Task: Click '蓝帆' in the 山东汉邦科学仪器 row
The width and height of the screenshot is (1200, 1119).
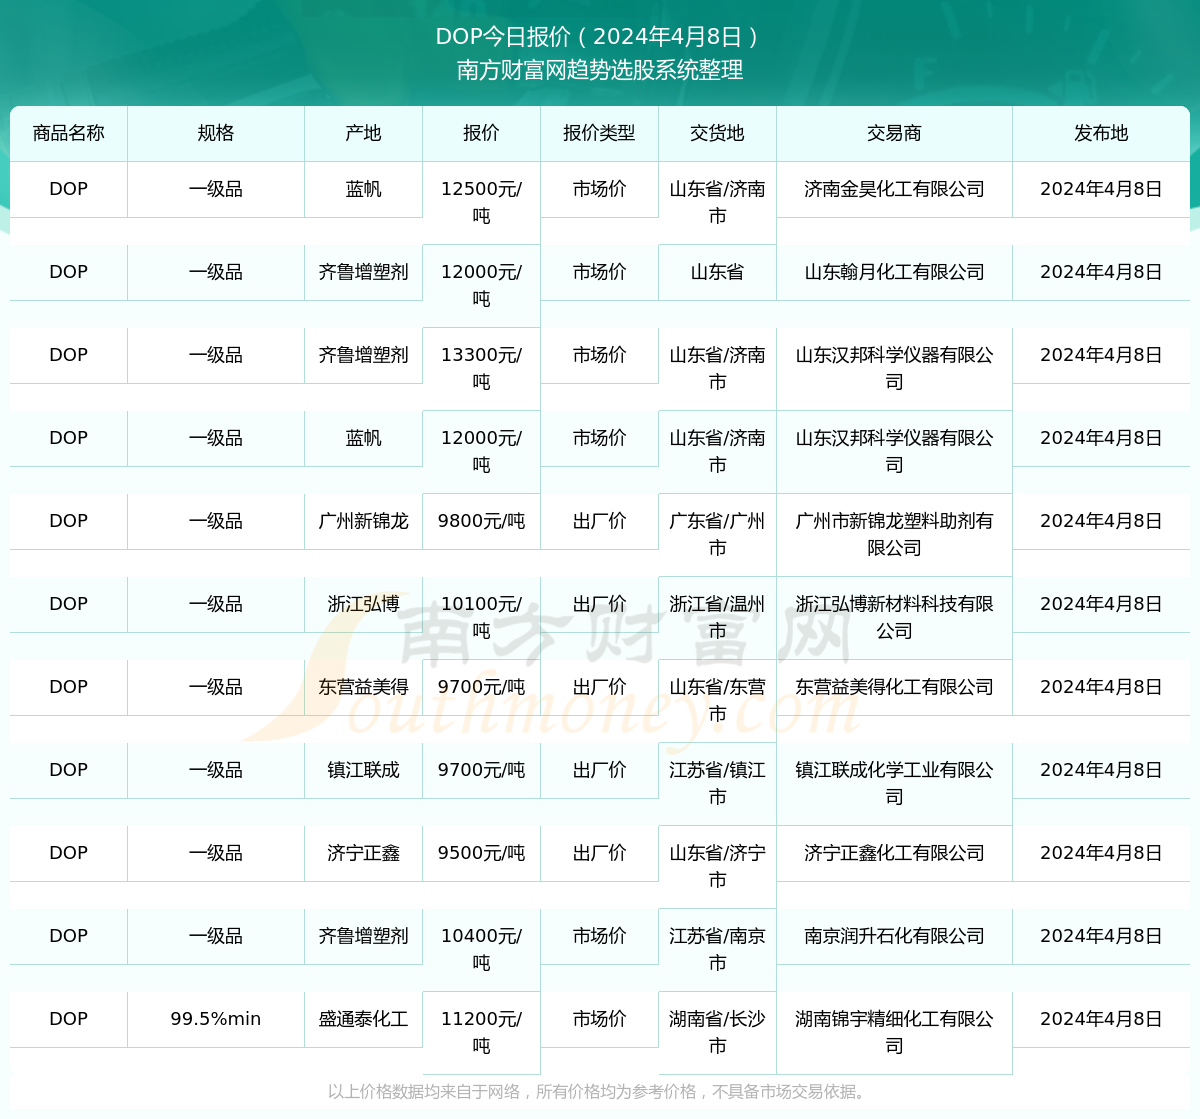Action: [364, 438]
